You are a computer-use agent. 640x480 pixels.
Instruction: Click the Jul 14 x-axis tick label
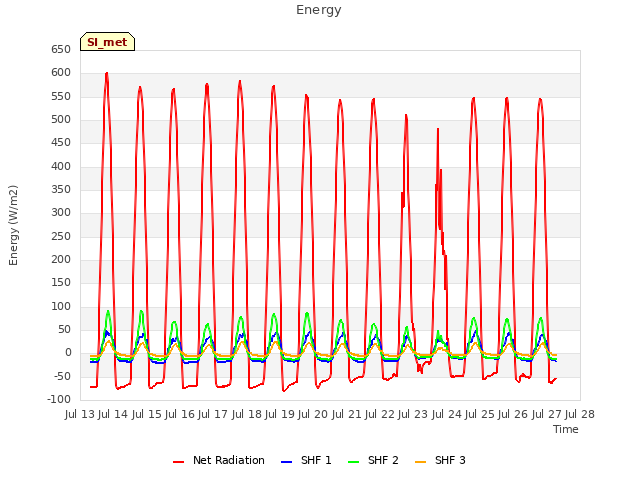[113, 414]
